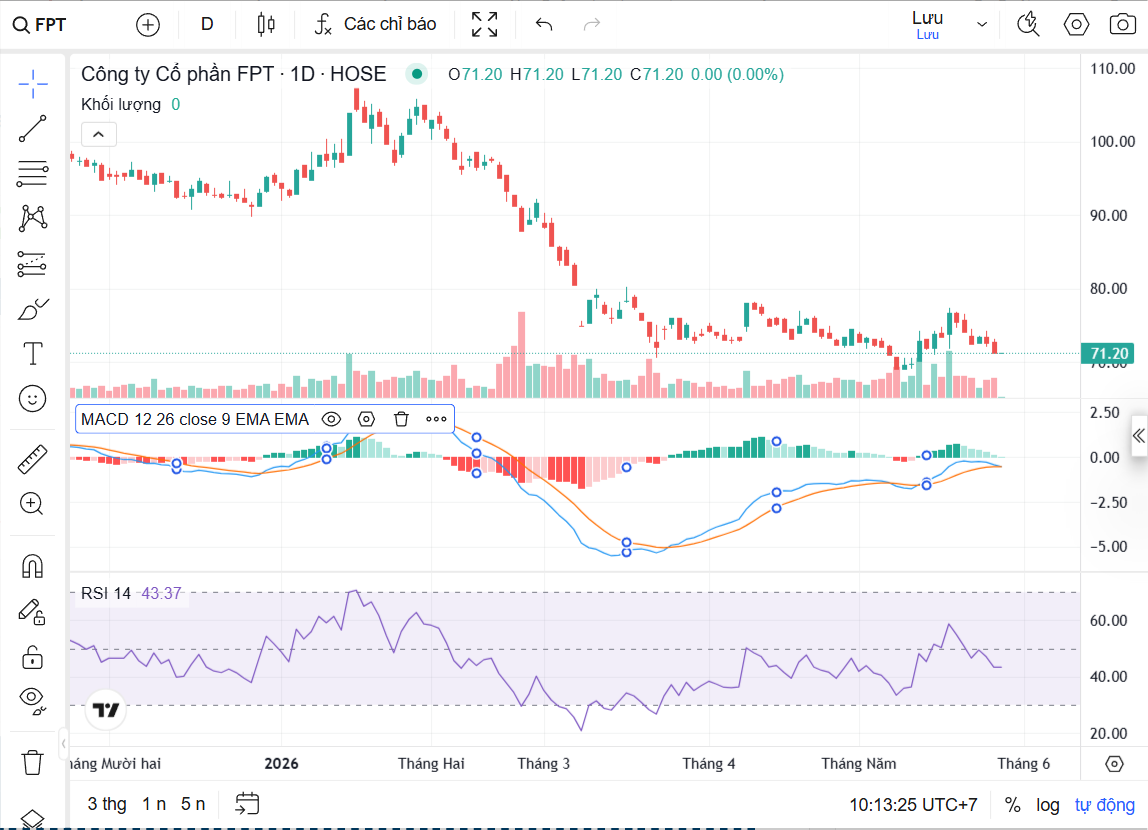The height and width of the screenshot is (830, 1148).
Task: Collapse the indicator legend chevron under Khối lượng
Action: point(99,135)
